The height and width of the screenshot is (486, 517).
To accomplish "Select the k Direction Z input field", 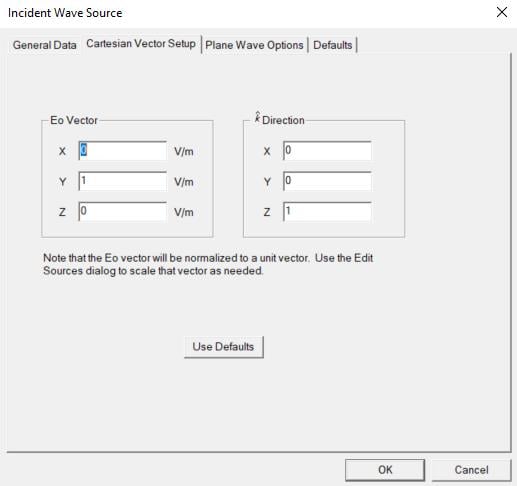I will point(327,211).
